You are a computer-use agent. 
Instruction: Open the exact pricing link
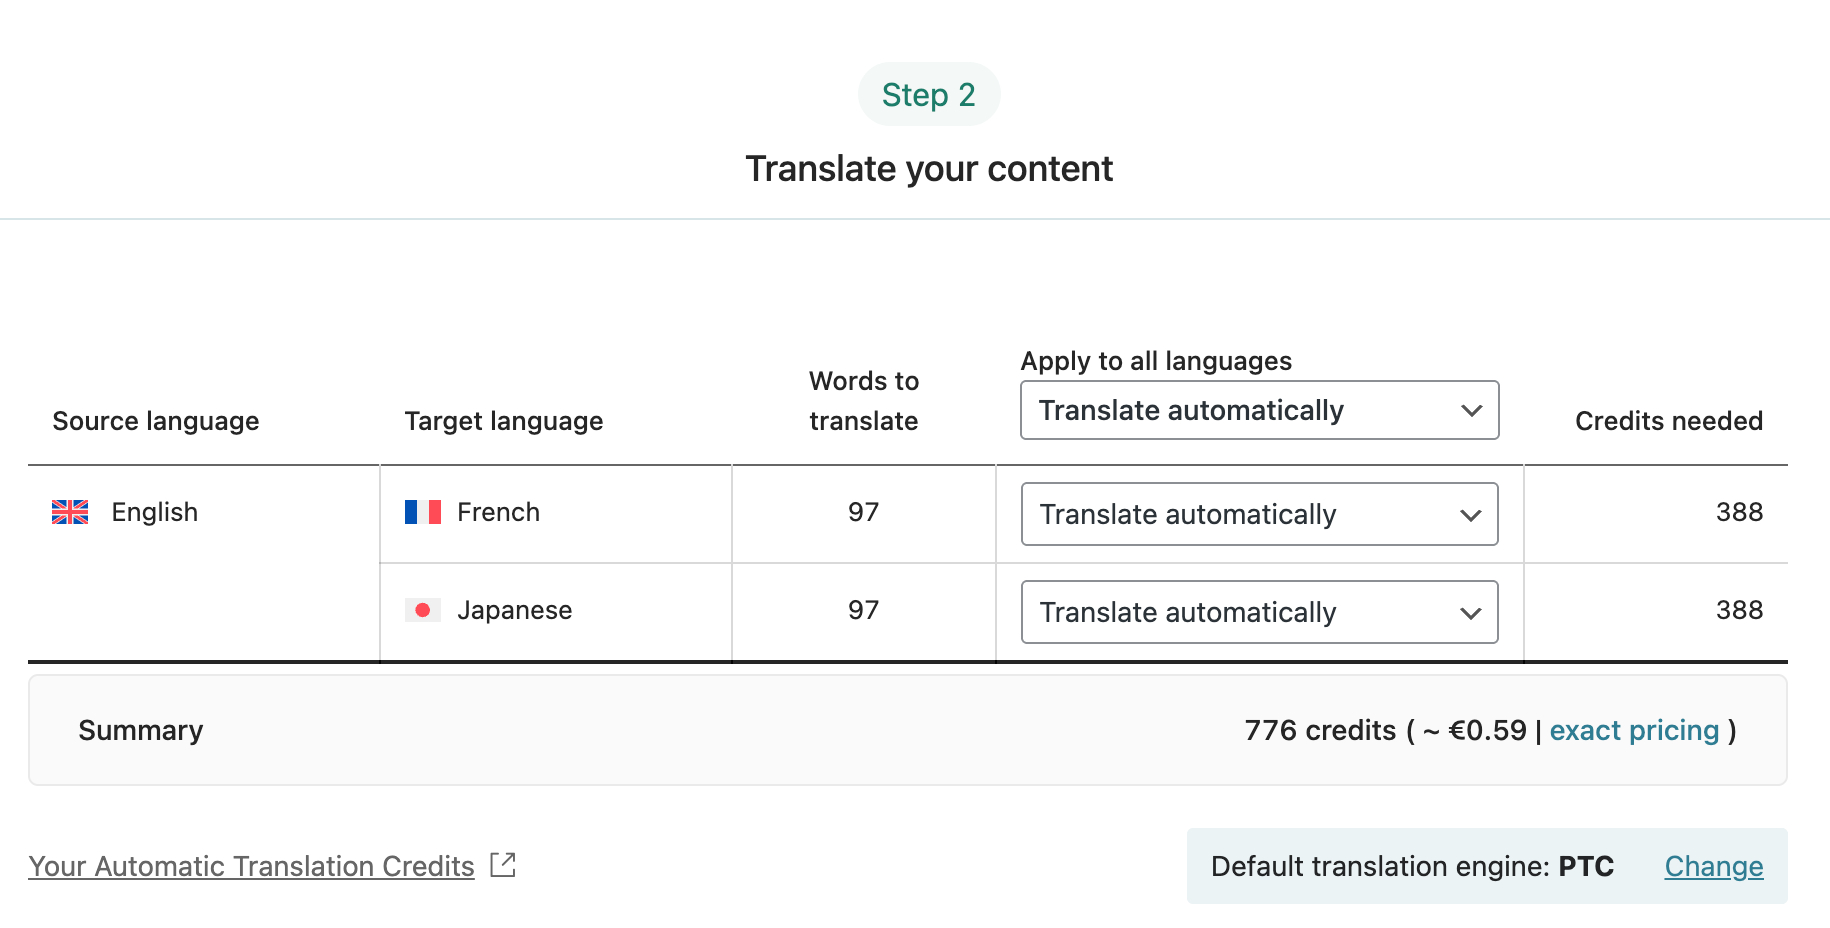coord(1634,730)
